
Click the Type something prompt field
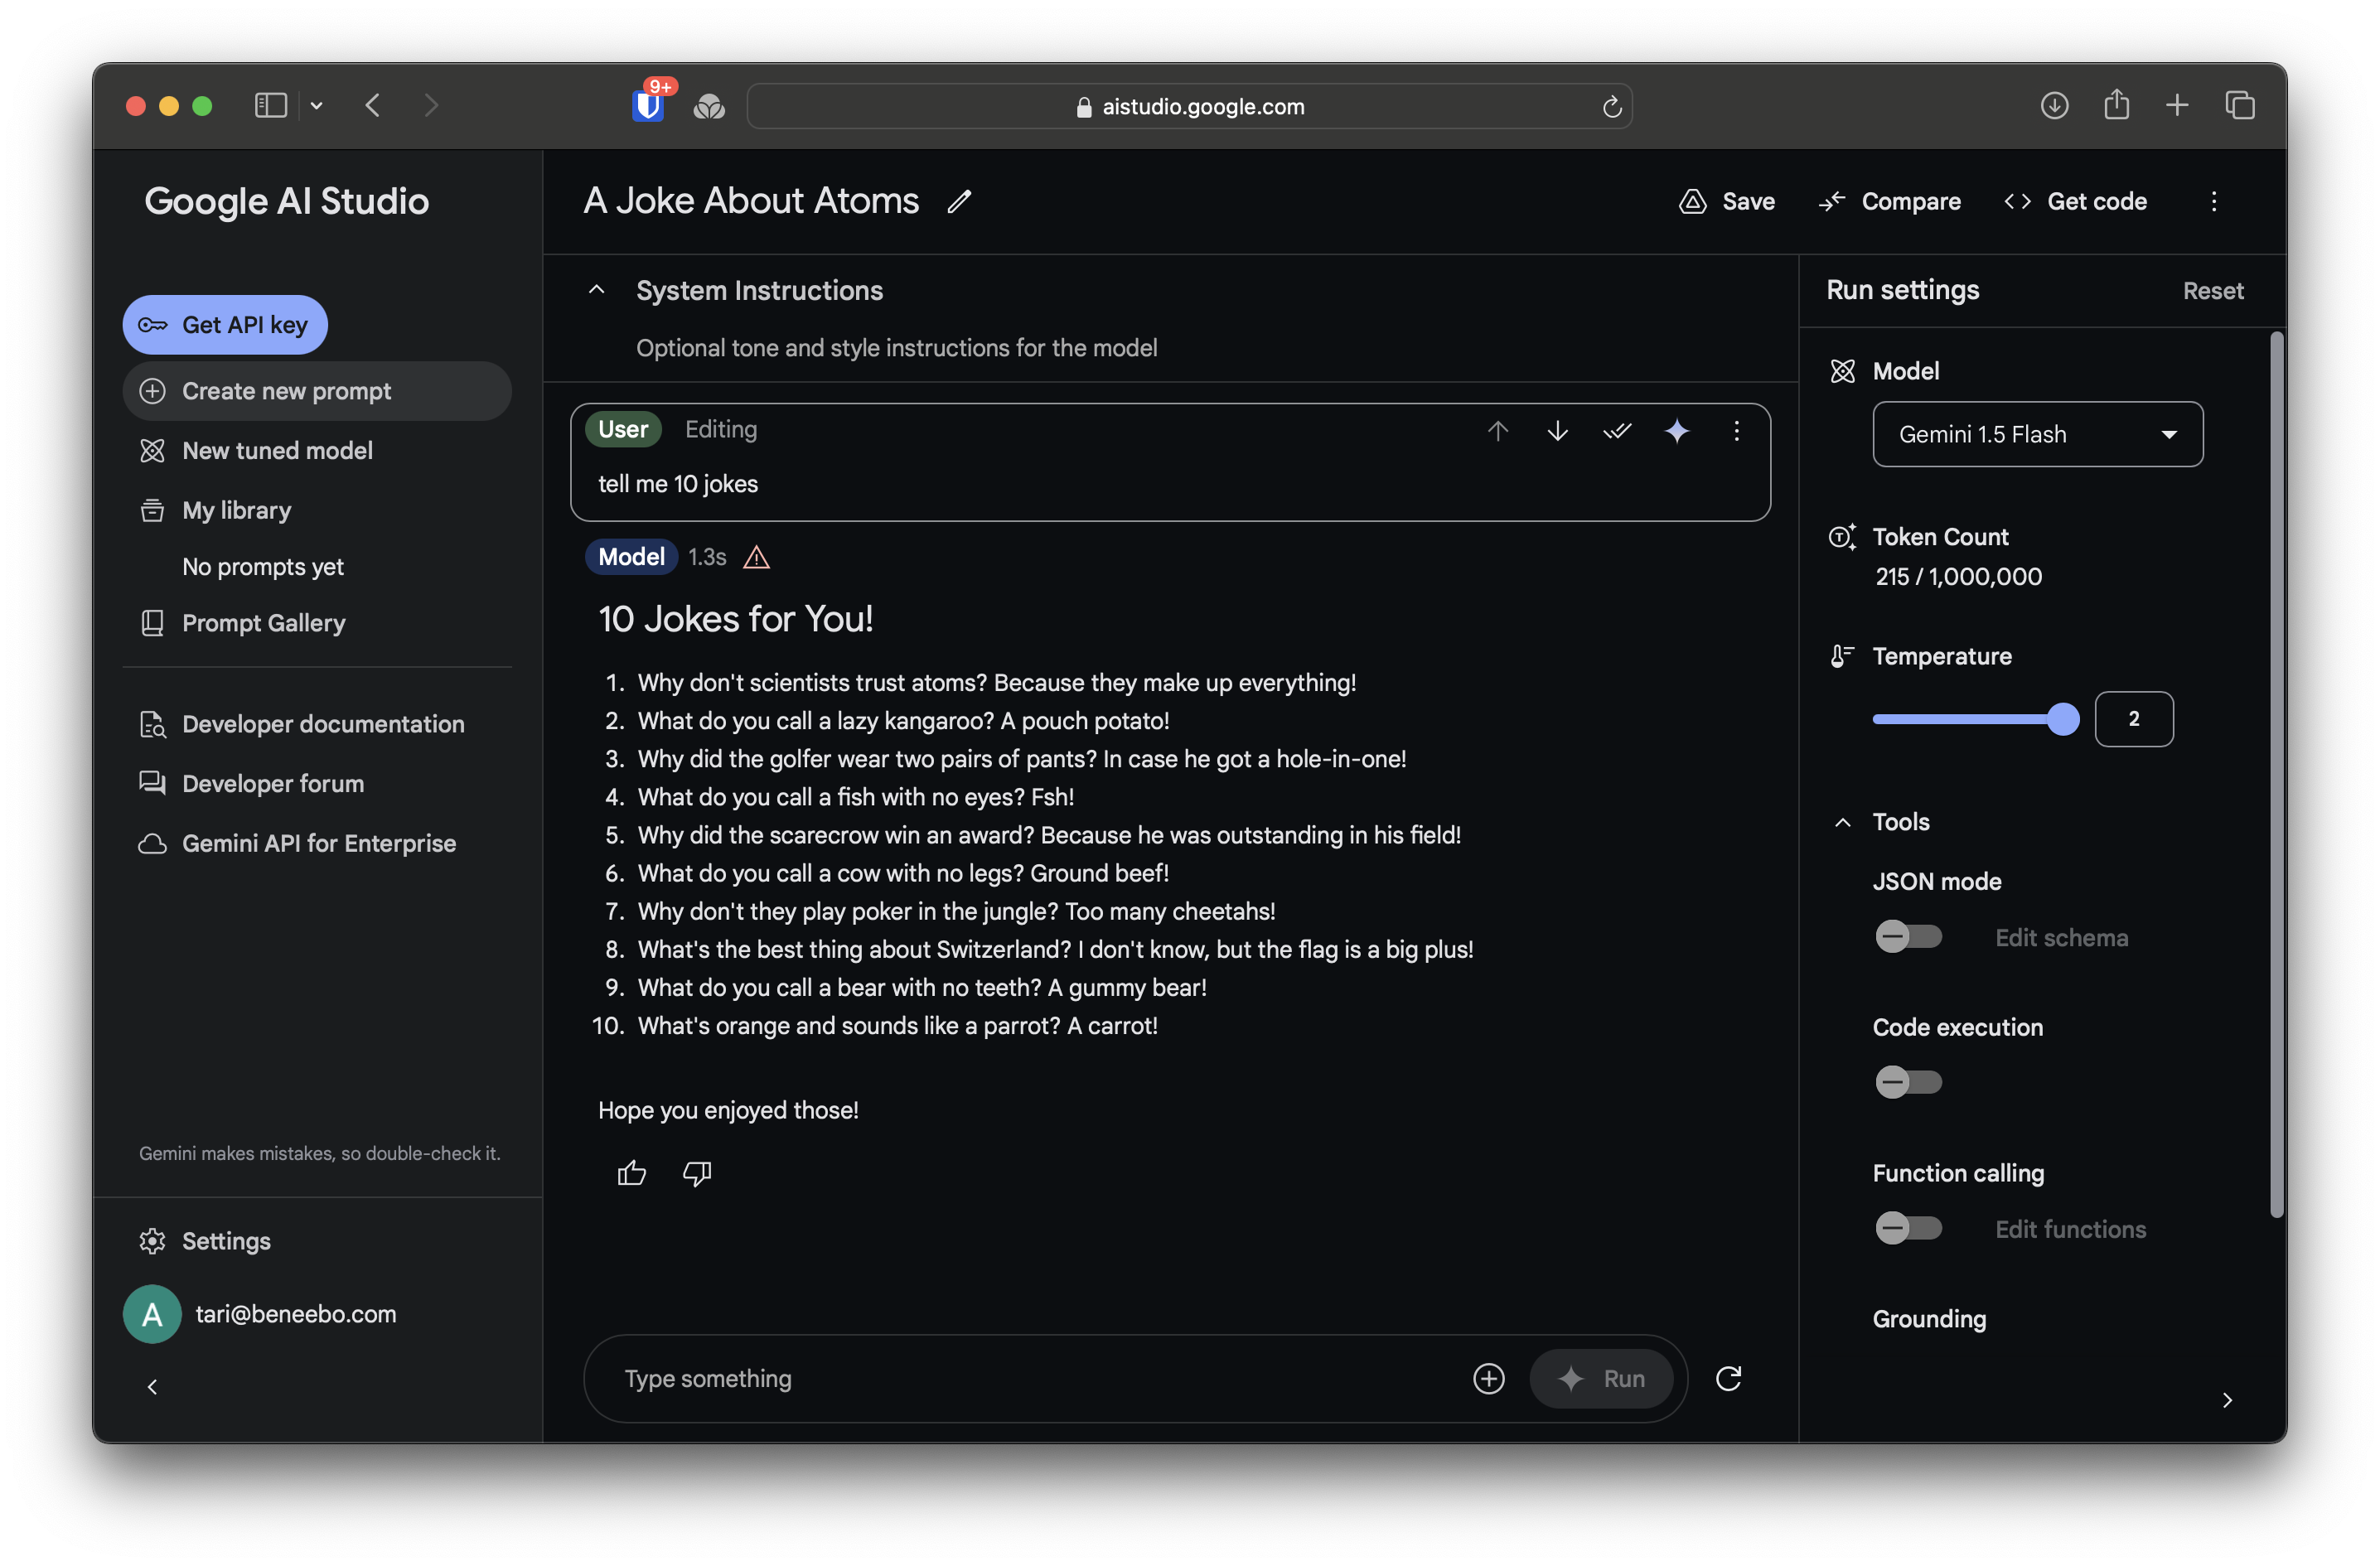click(x=1040, y=1378)
